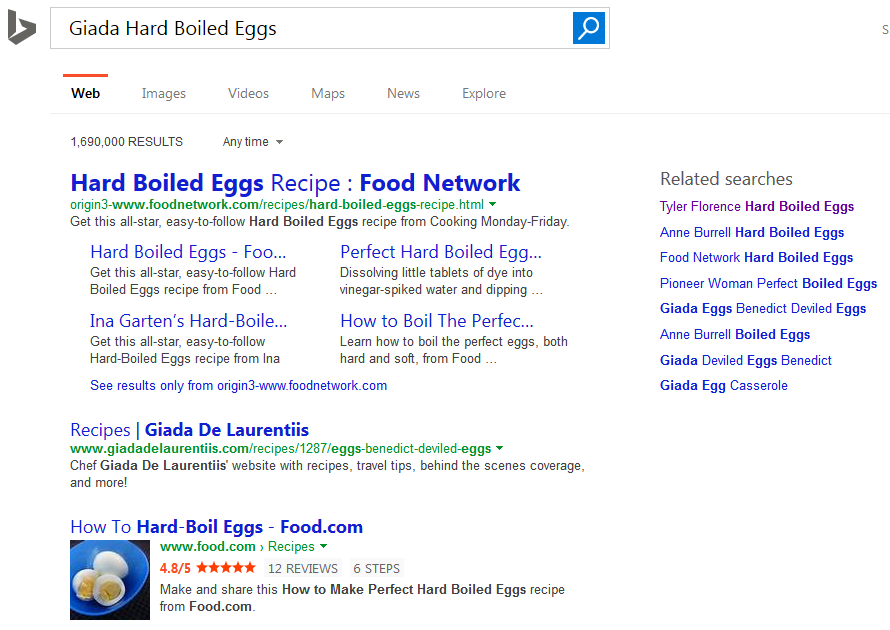Switch to the Images tab
Viewport: 890px width, 630px height.
164,93
